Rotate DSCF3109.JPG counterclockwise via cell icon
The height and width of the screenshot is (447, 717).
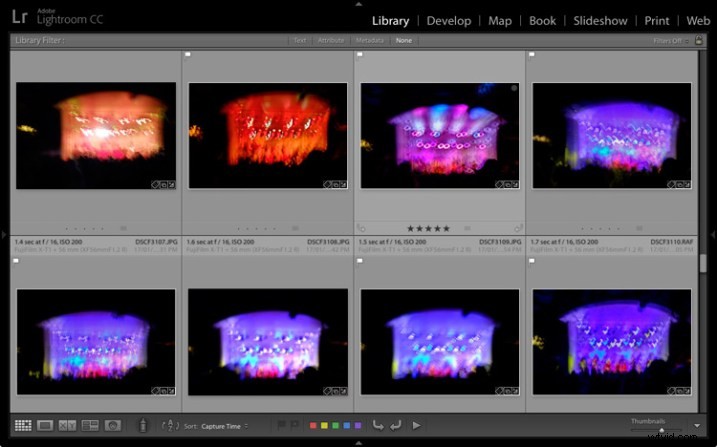click(361, 228)
